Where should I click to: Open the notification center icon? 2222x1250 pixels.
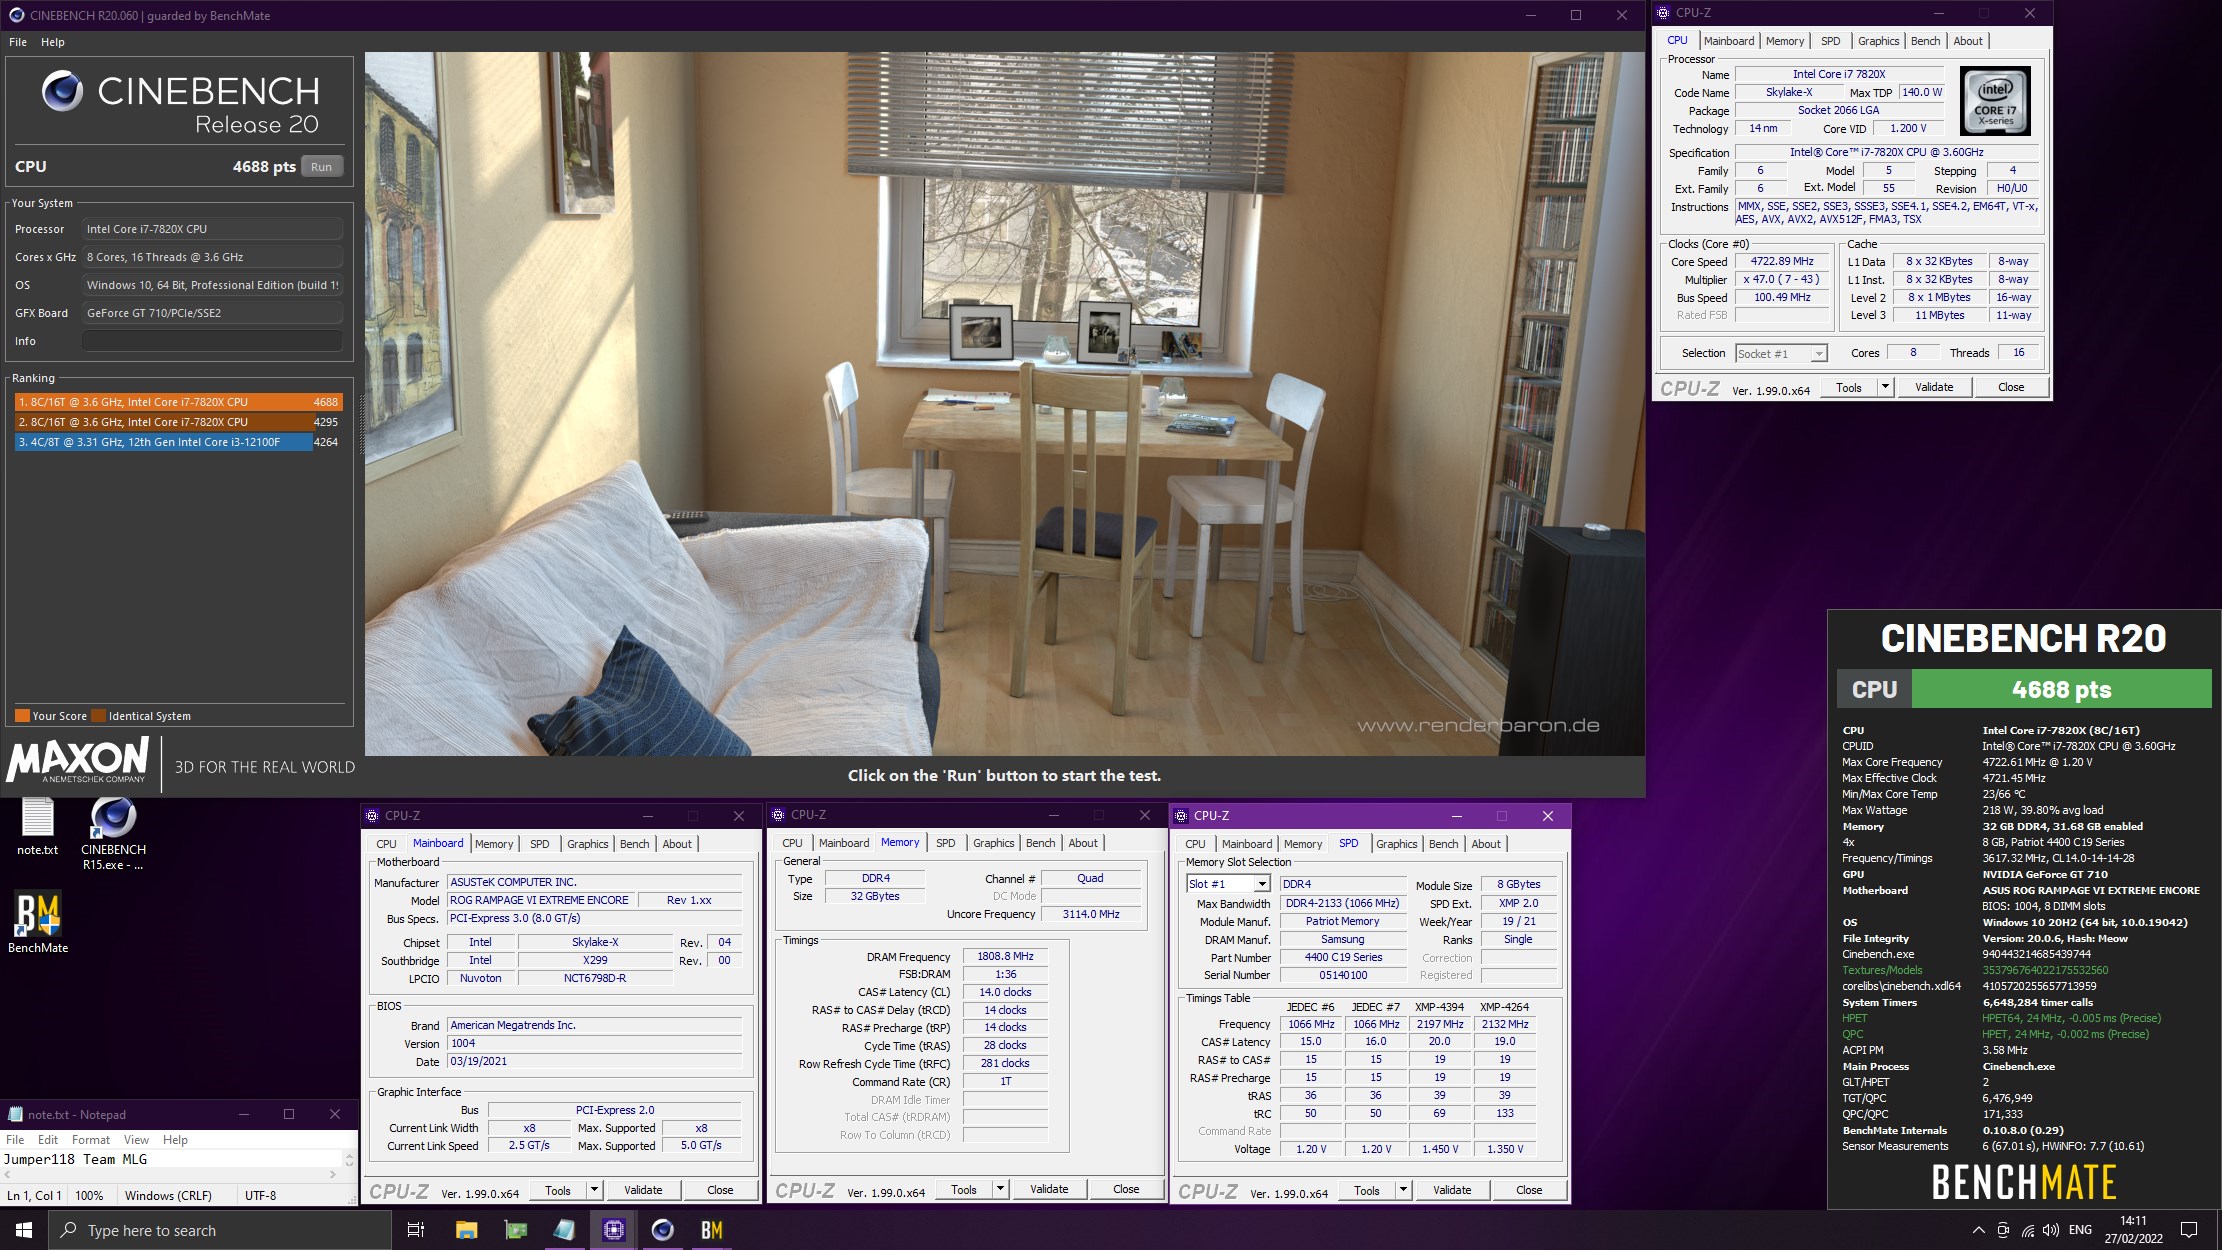2189,1230
